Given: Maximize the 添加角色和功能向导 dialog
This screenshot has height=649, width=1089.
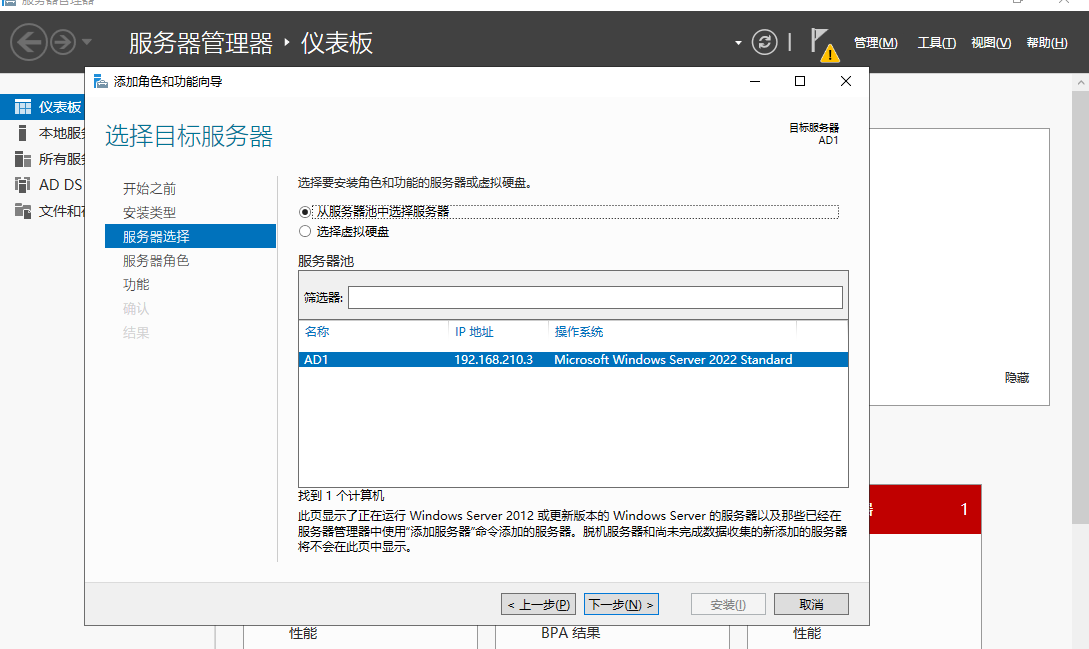Looking at the screenshot, I should (800, 81).
